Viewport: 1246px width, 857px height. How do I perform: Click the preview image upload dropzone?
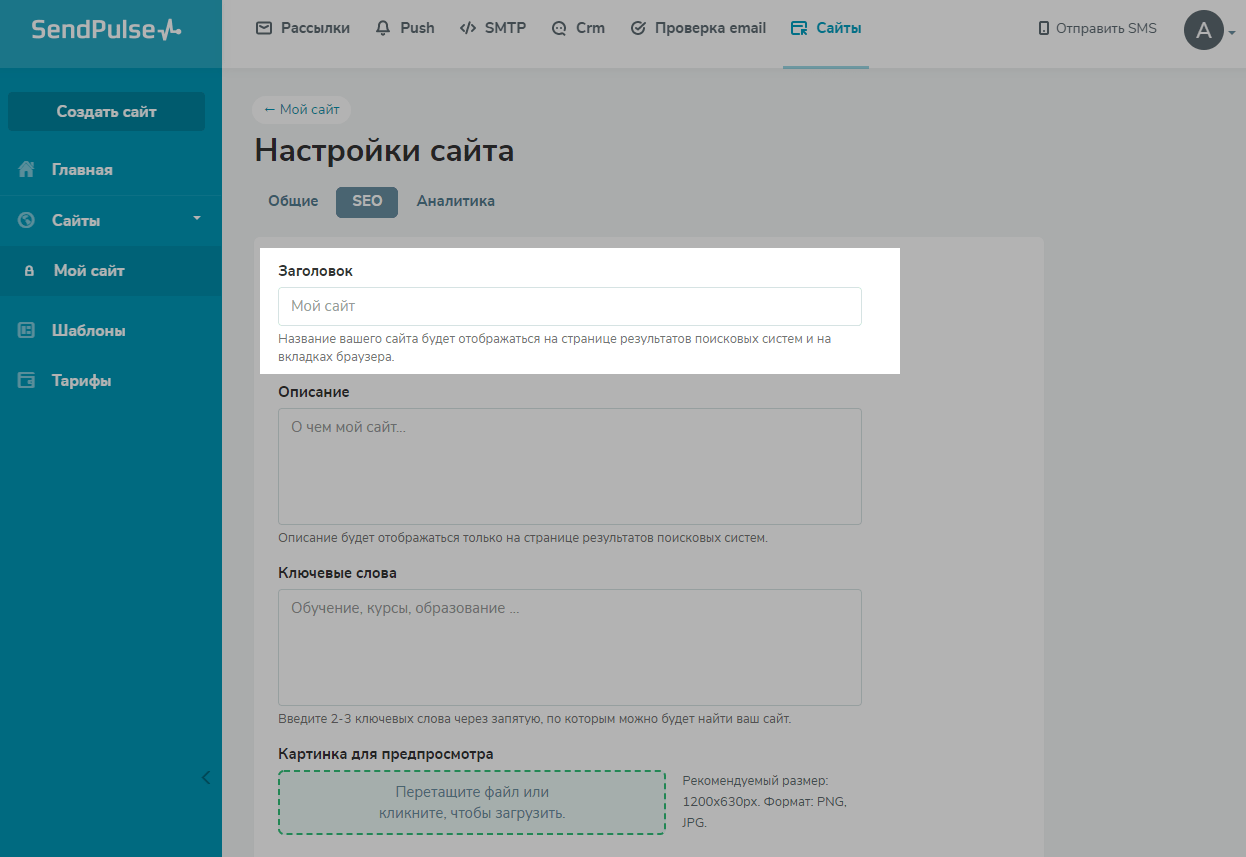[471, 802]
